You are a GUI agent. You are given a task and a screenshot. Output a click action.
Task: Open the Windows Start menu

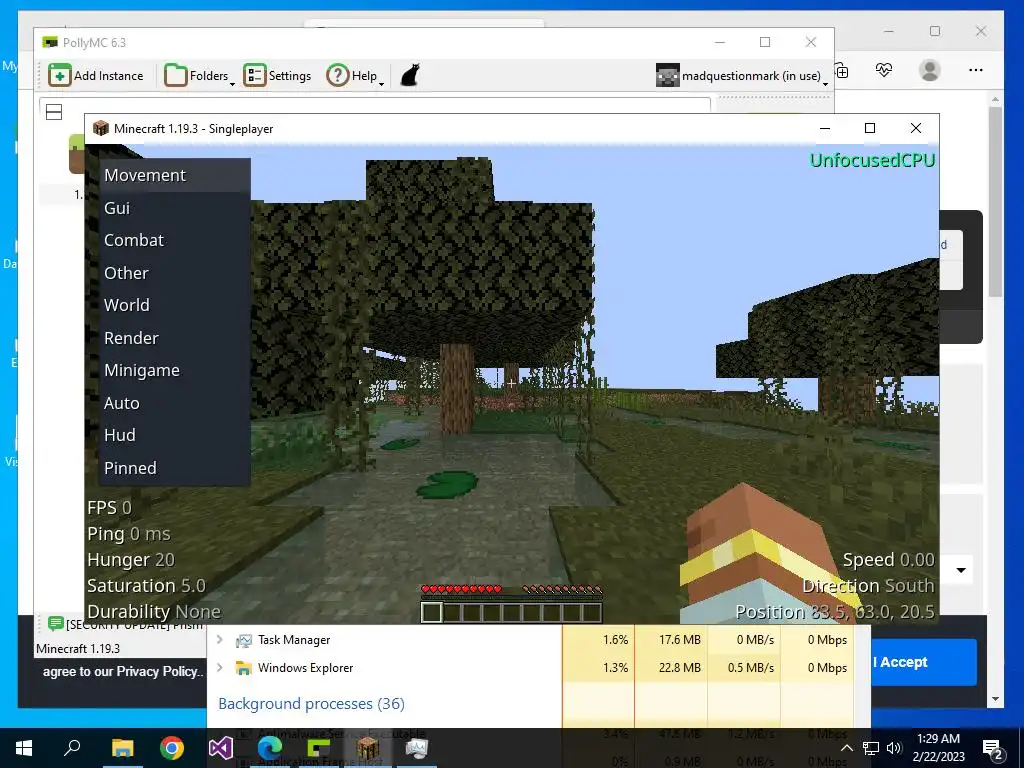click(x=24, y=748)
